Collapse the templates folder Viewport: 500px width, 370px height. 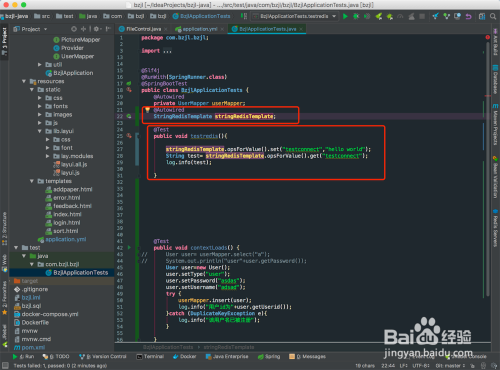tap(32, 181)
